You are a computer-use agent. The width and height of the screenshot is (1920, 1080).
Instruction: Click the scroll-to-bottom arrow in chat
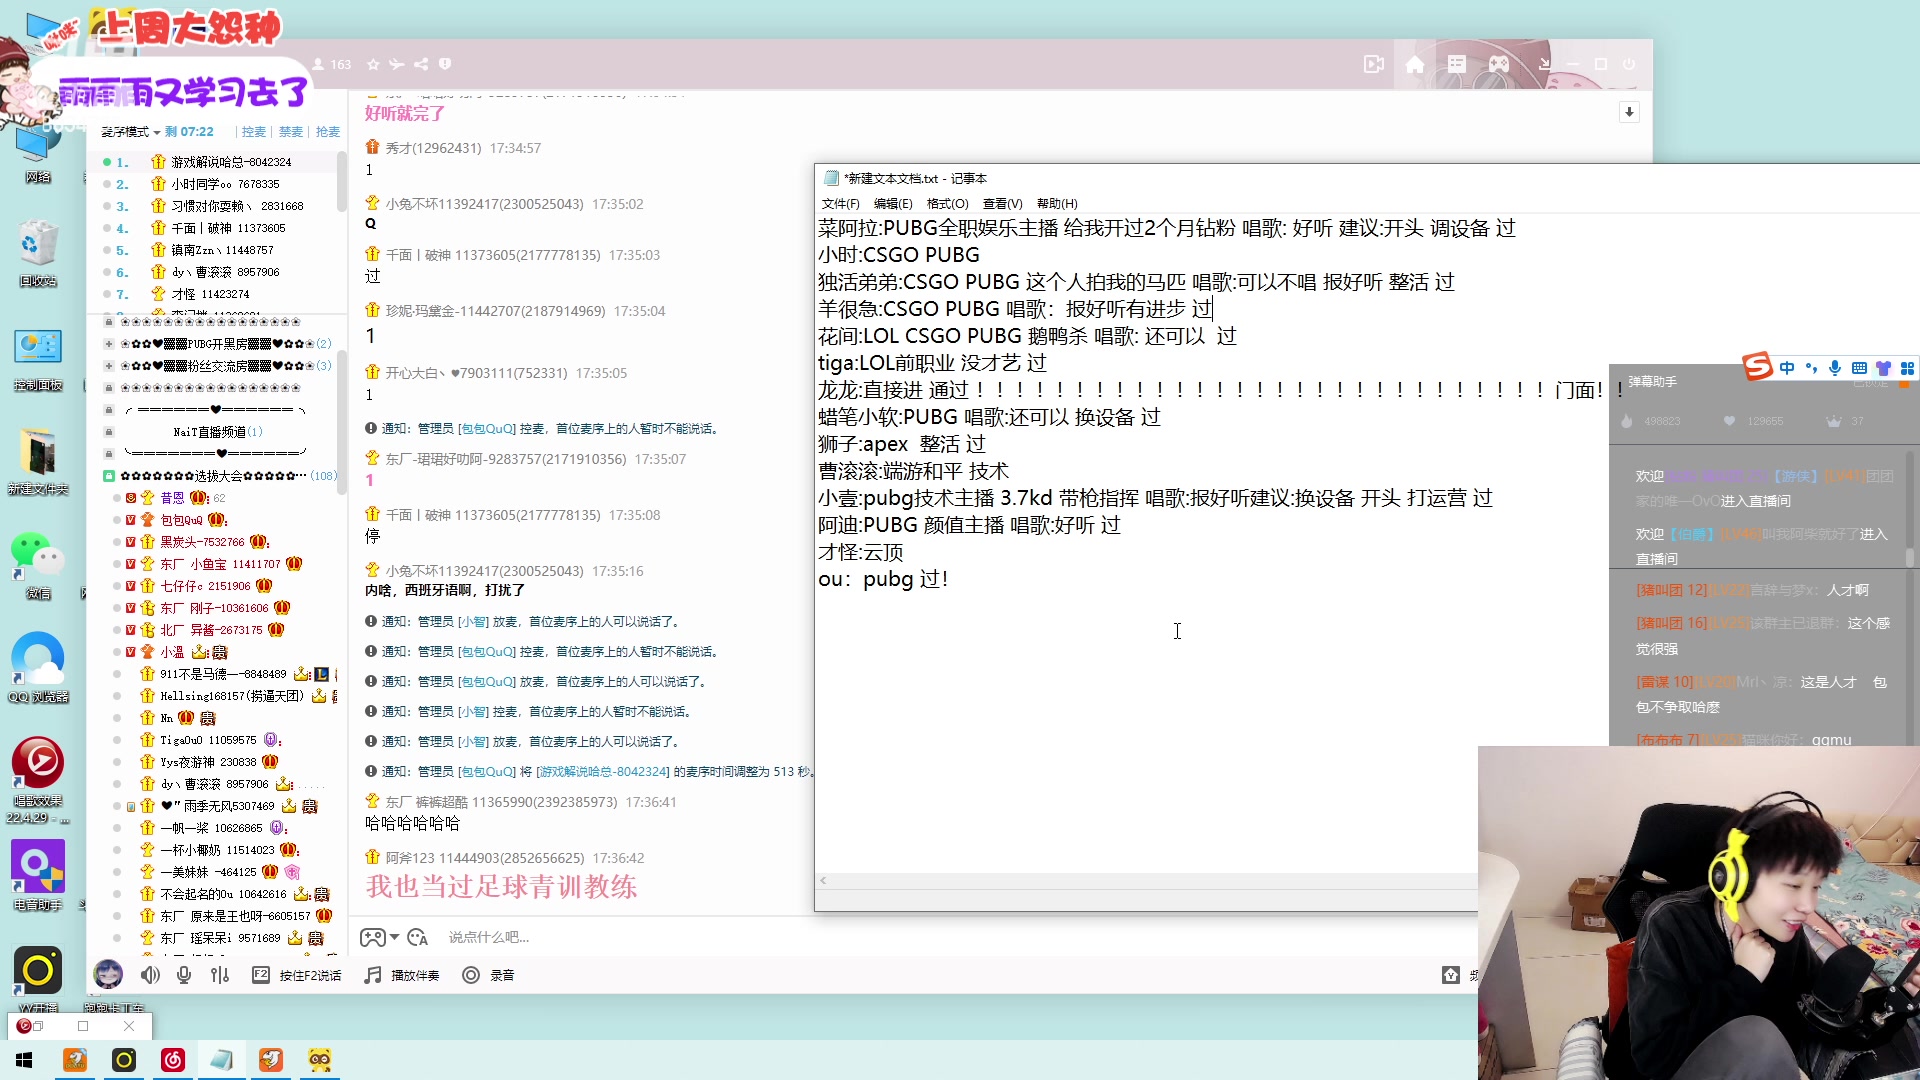(1629, 112)
